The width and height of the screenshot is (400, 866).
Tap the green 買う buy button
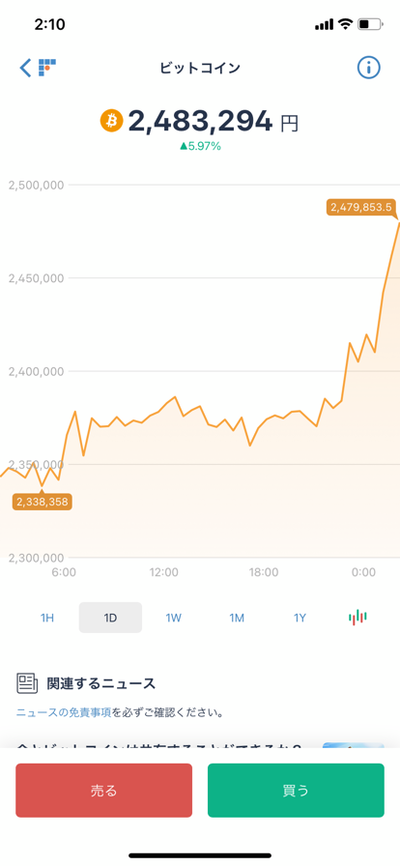click(296, 790)
